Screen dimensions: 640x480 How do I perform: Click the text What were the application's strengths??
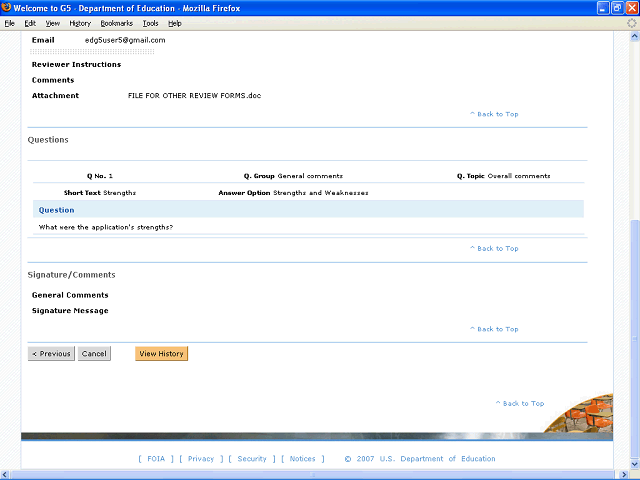(106, 227)
